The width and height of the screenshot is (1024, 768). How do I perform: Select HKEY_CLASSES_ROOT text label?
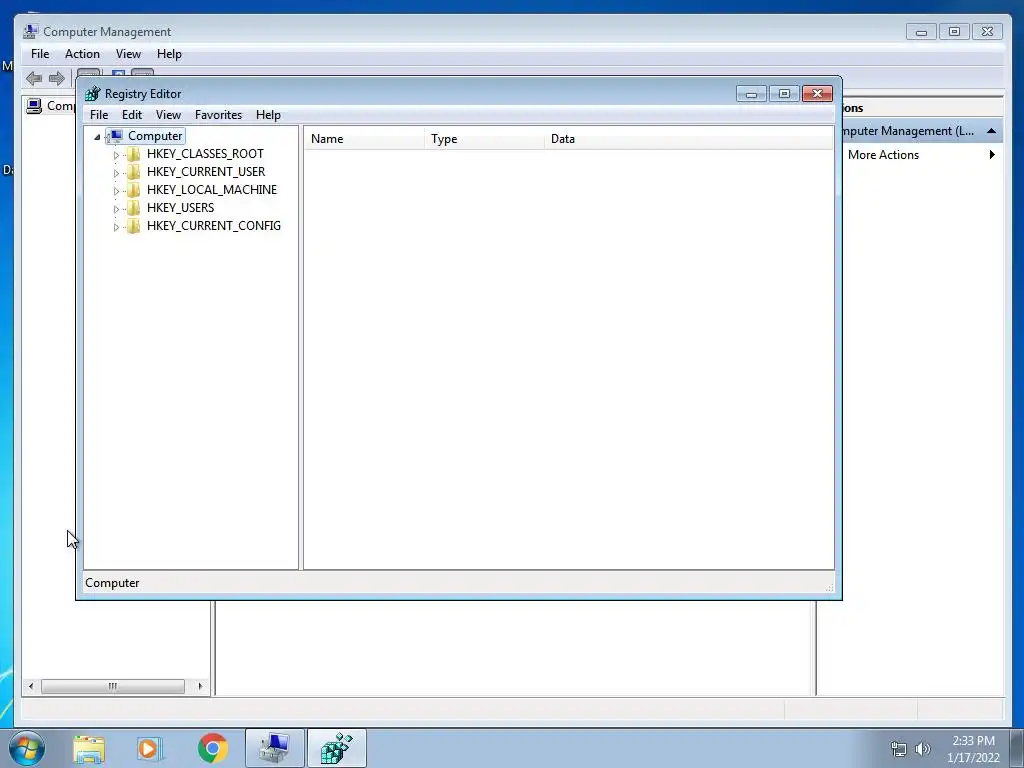[205, 154]
